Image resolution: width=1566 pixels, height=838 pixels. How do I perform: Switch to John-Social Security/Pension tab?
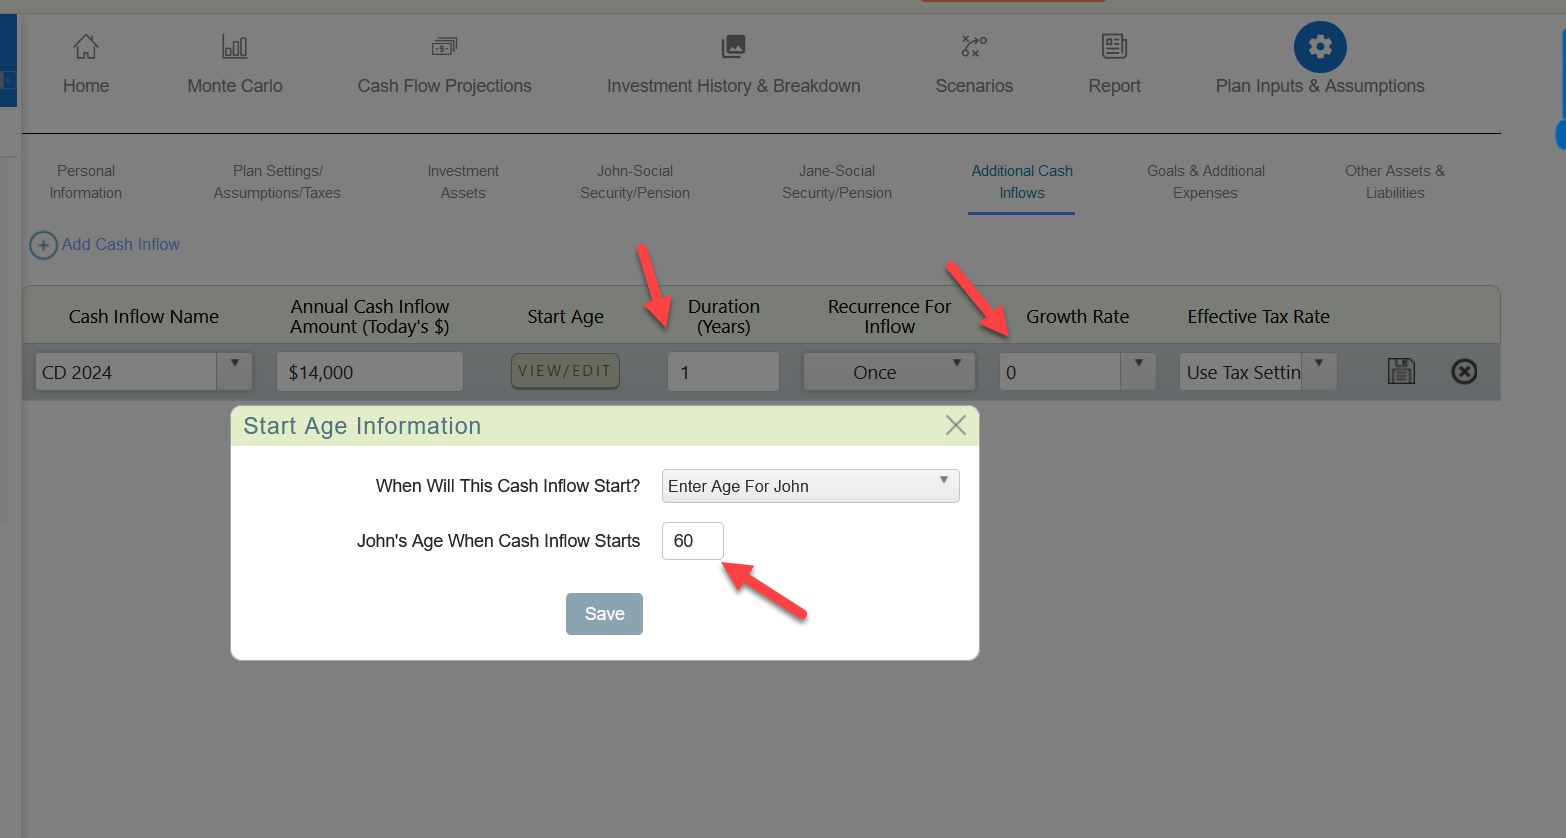635,182
